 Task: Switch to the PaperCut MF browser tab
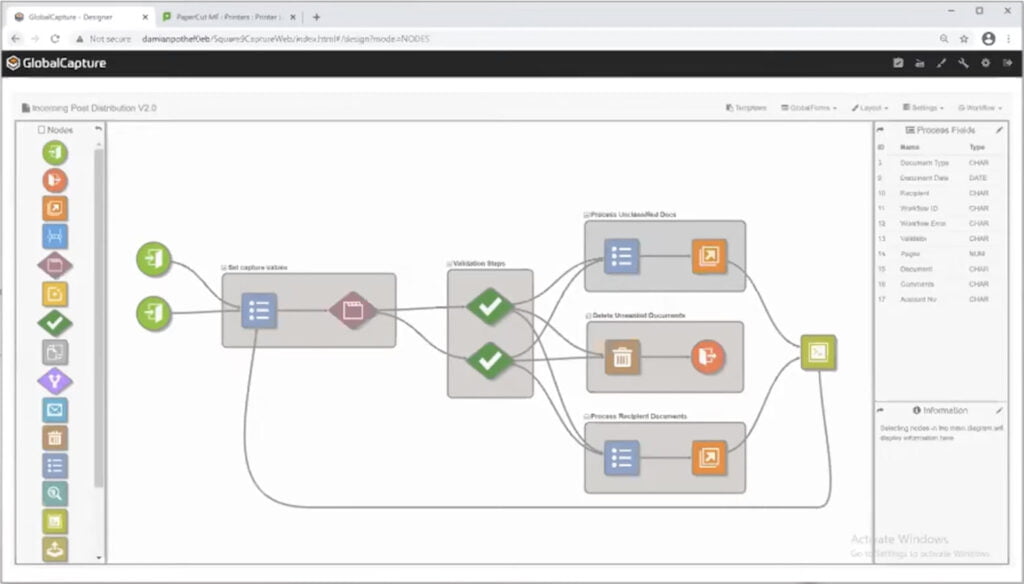227,17
